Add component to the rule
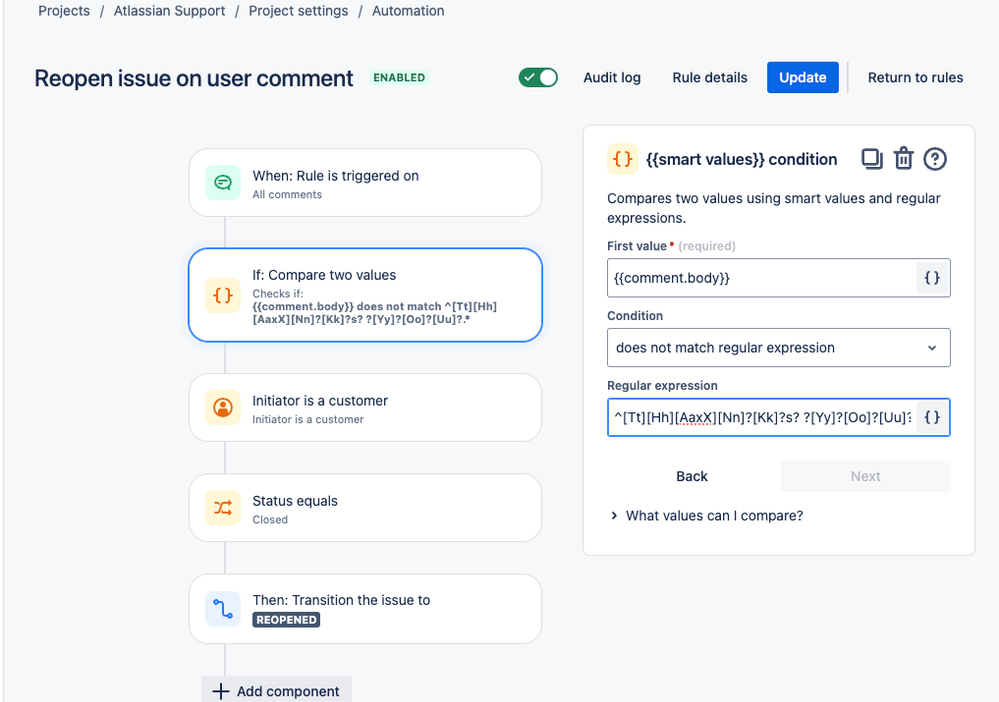 pos(277,691)
